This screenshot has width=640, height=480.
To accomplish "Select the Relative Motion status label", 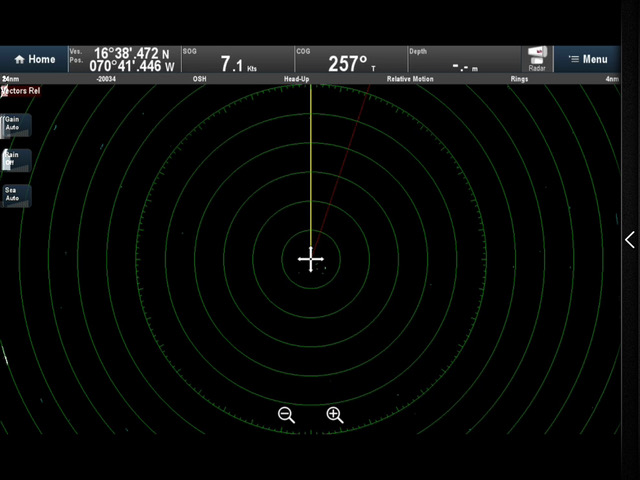I will tap(410, 79).
